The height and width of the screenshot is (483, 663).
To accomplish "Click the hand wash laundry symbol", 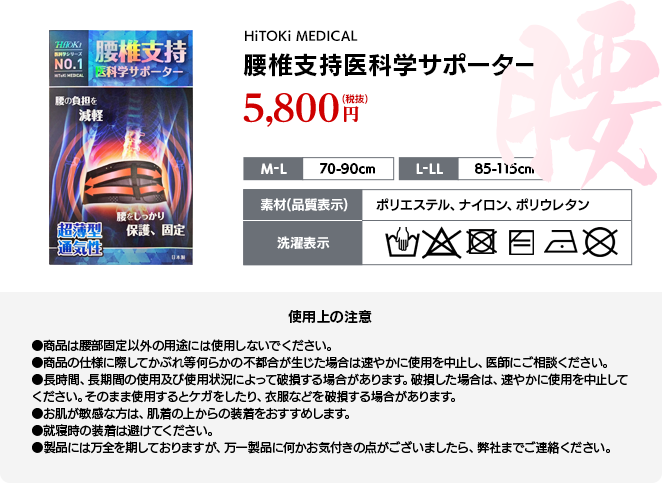I will click(402, 242).
